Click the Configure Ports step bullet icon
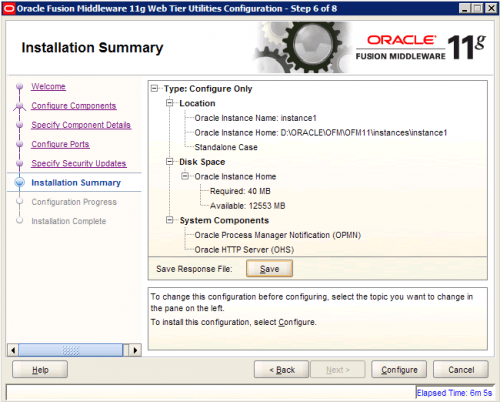The height and width of the screenshot is (402, 500). (x=20, y=144)
